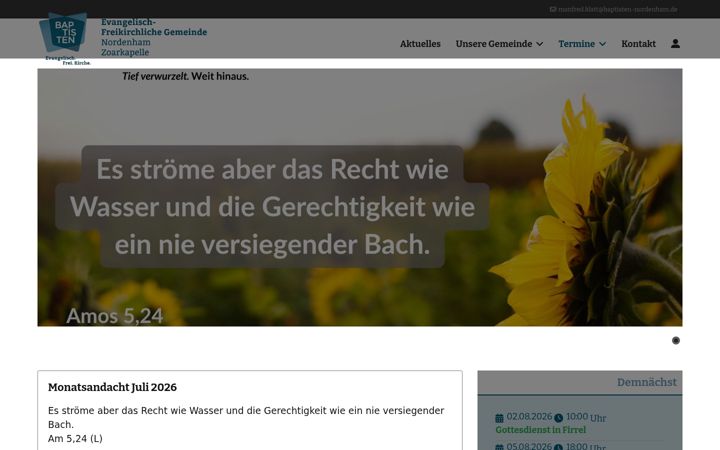Open the Unsere Gemeinde menu item

(494, 44)
